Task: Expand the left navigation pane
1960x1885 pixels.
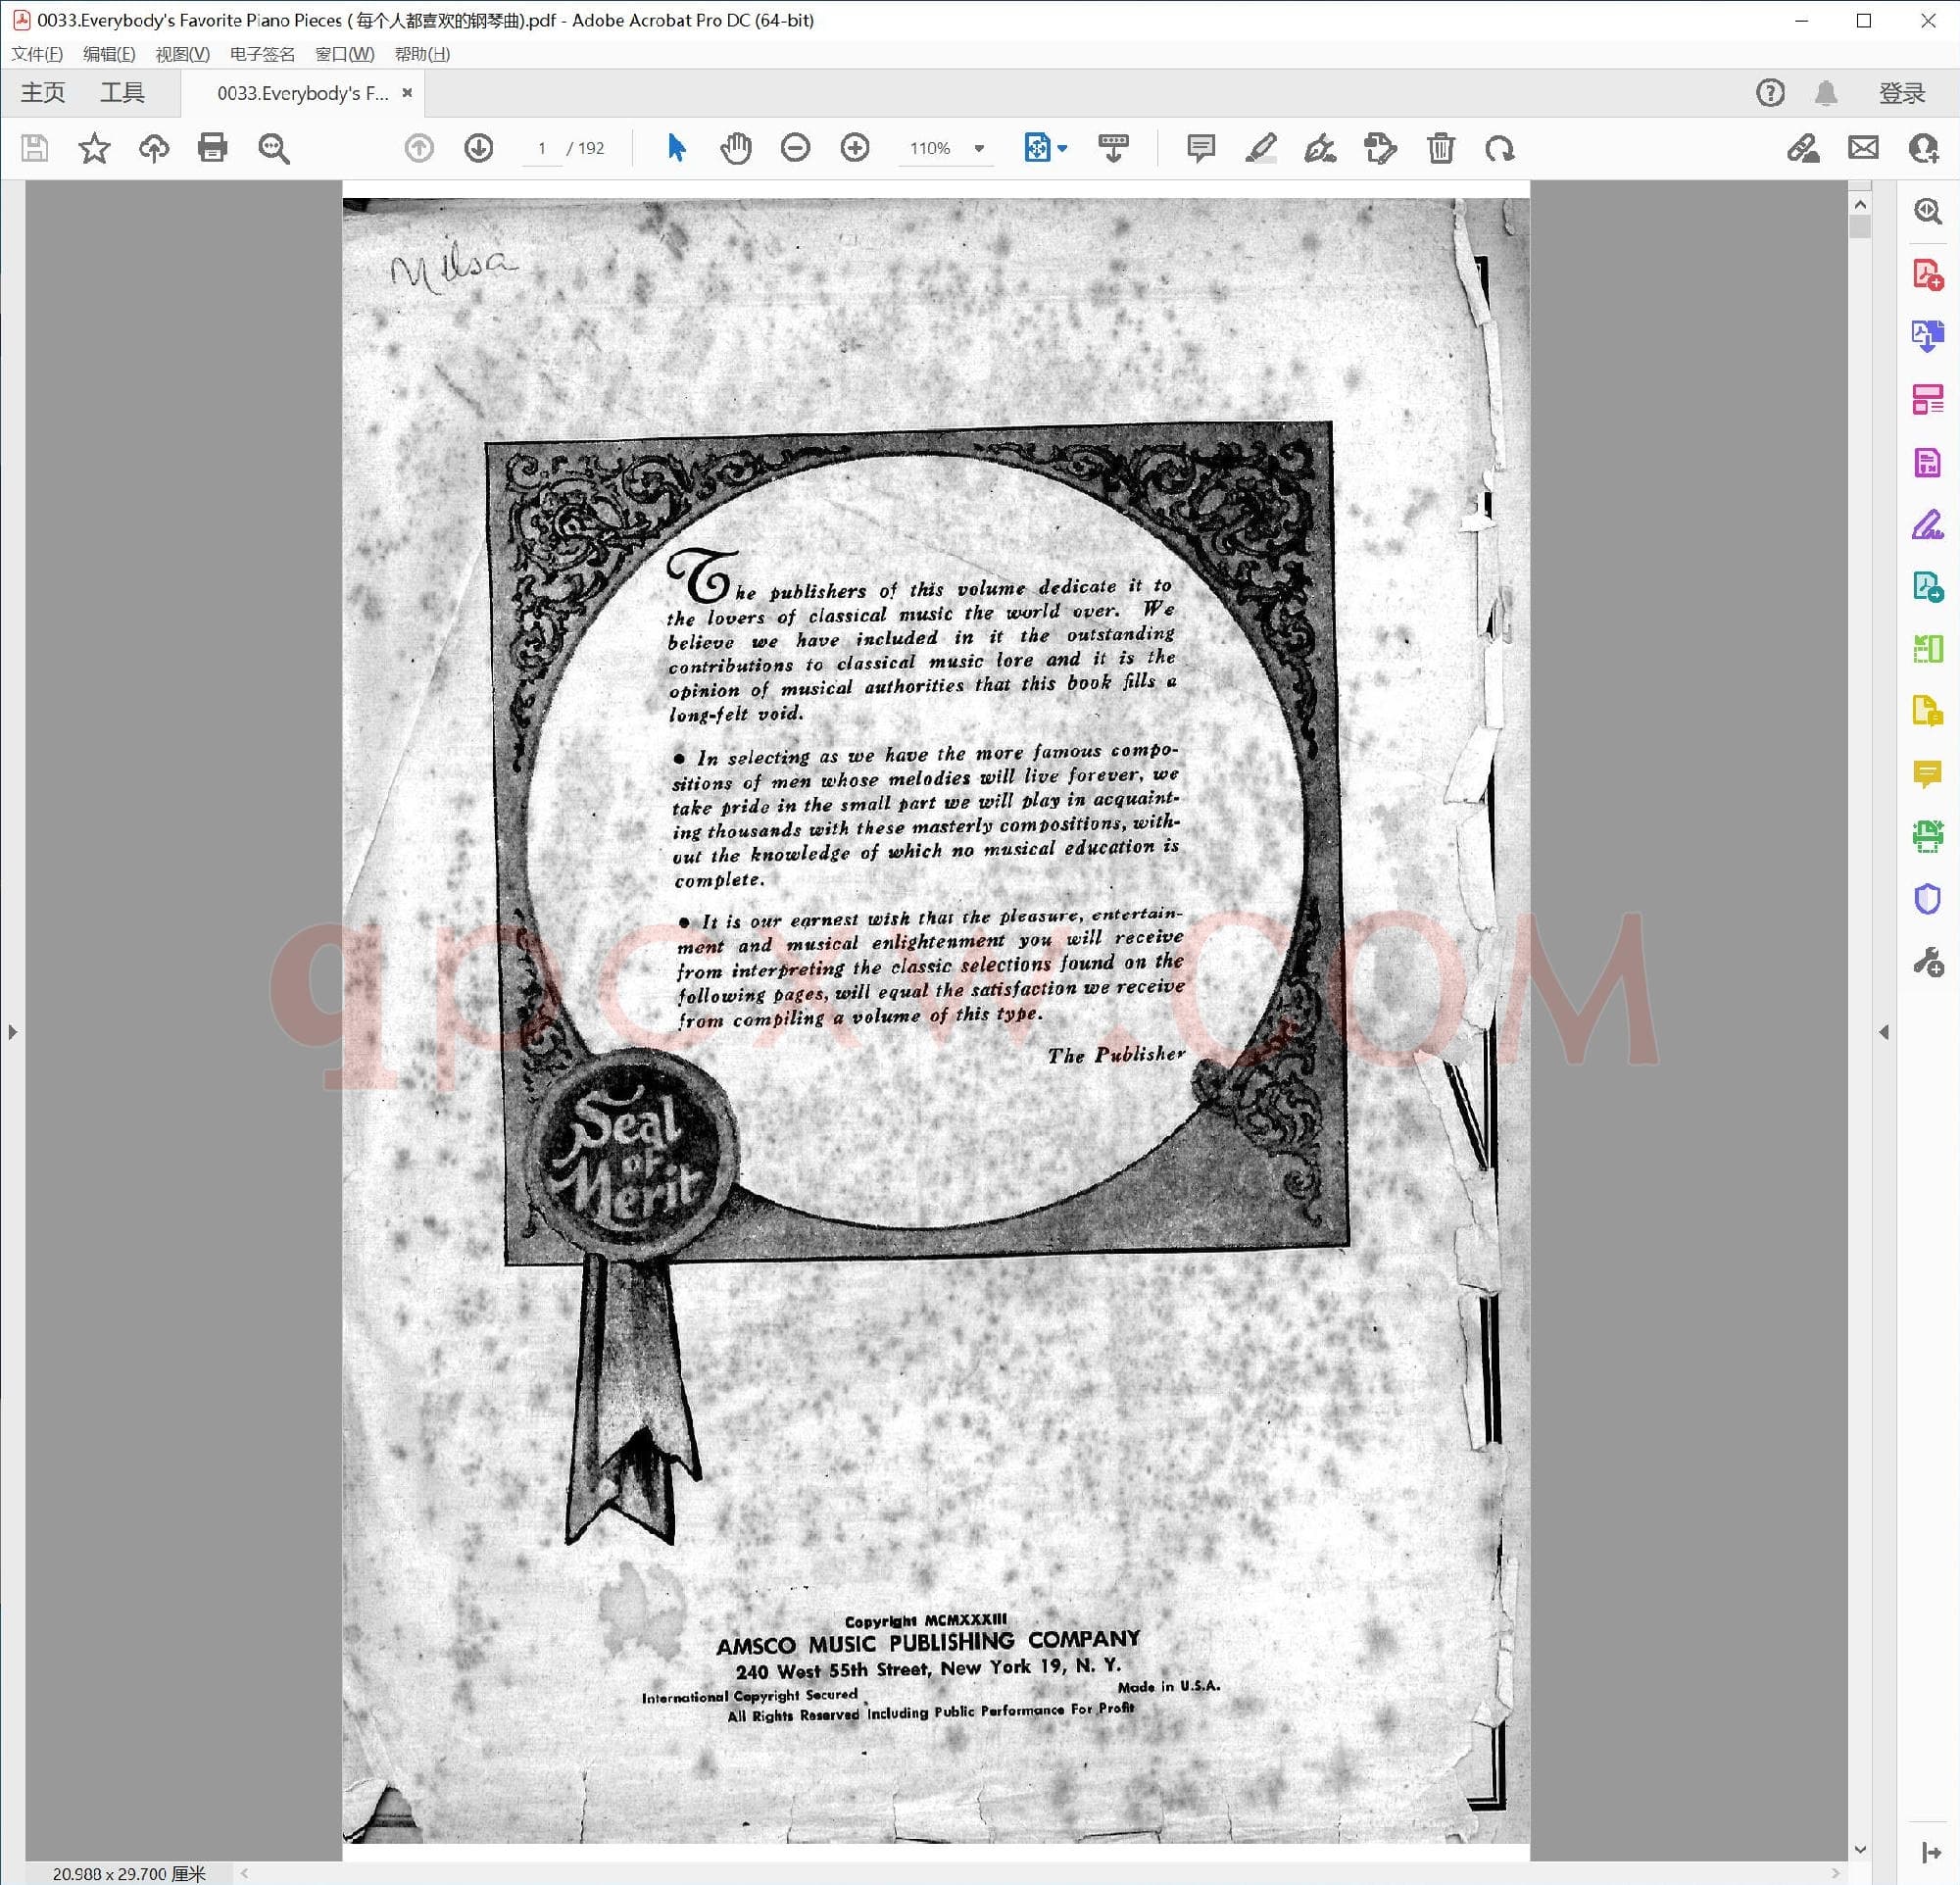Action: [12, 1031]
